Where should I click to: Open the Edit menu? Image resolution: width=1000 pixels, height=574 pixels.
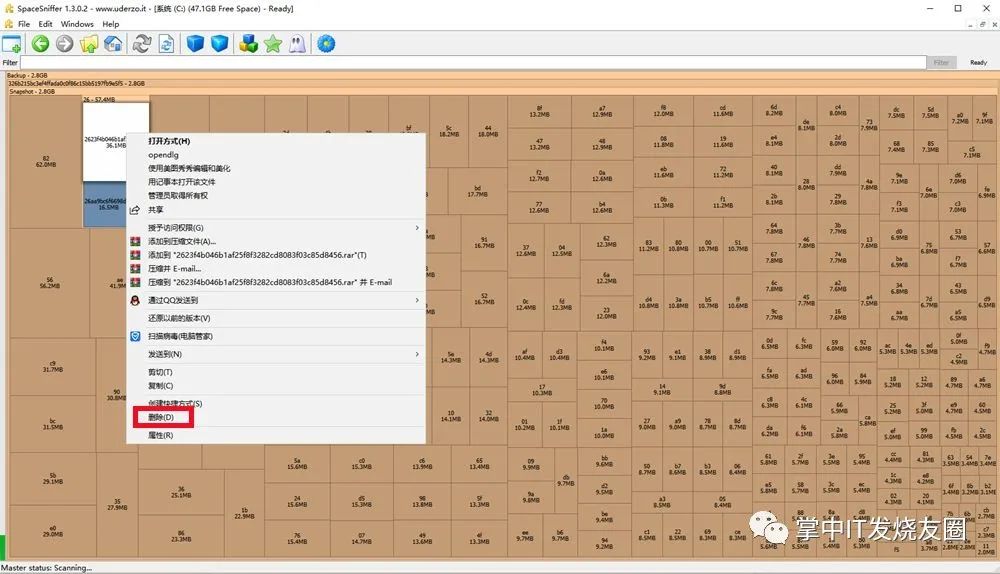coord(45,24)
